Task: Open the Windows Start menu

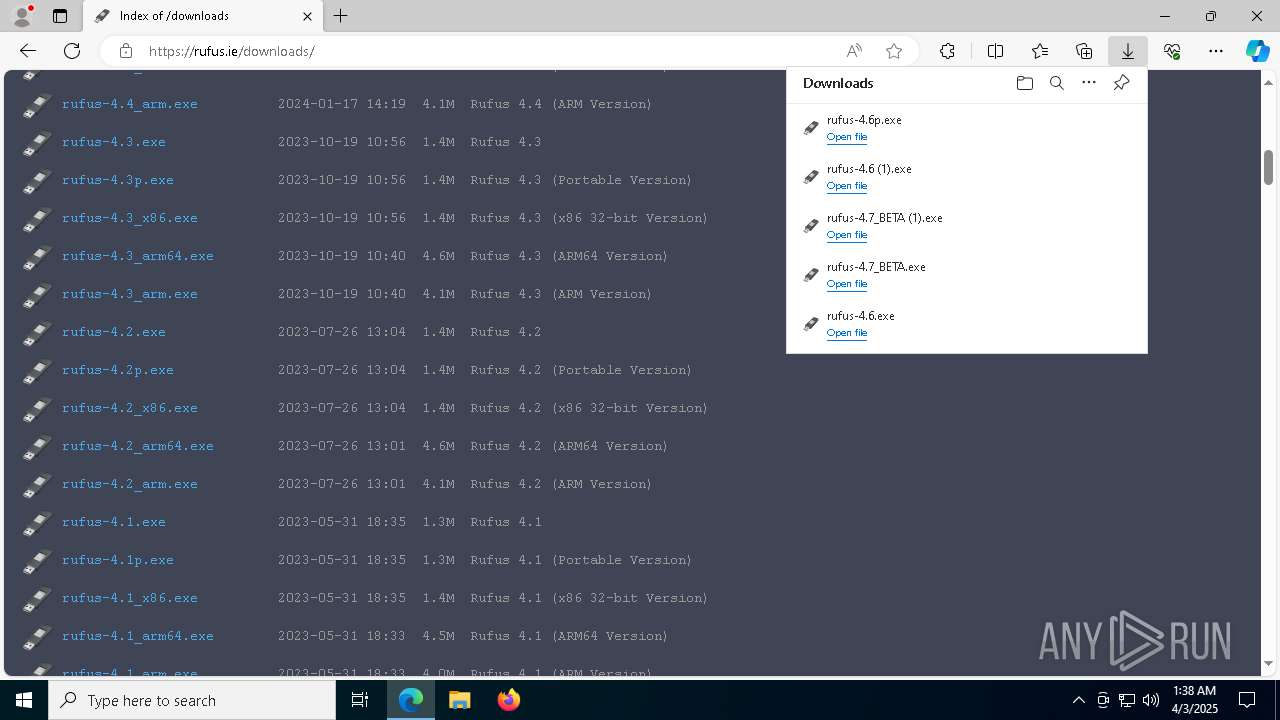Action: pos(24,700)
